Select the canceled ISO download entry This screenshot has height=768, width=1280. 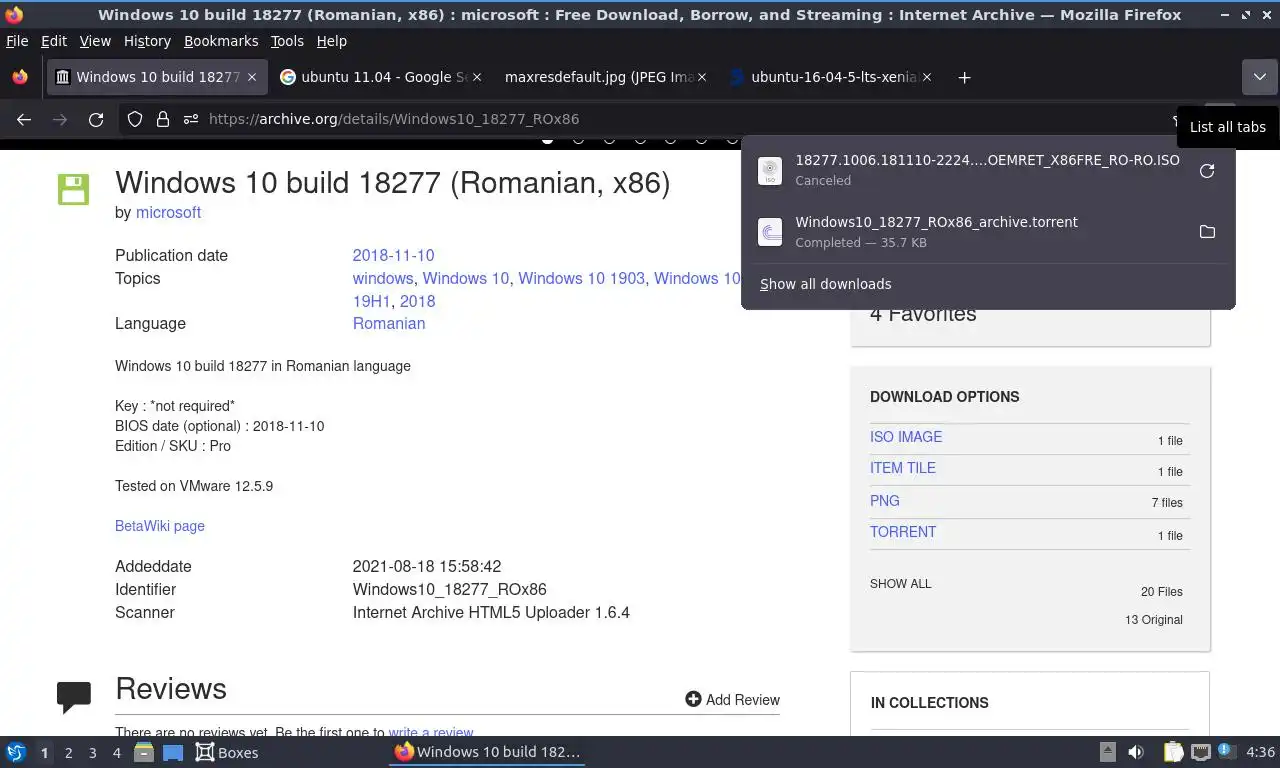point(988,170)
